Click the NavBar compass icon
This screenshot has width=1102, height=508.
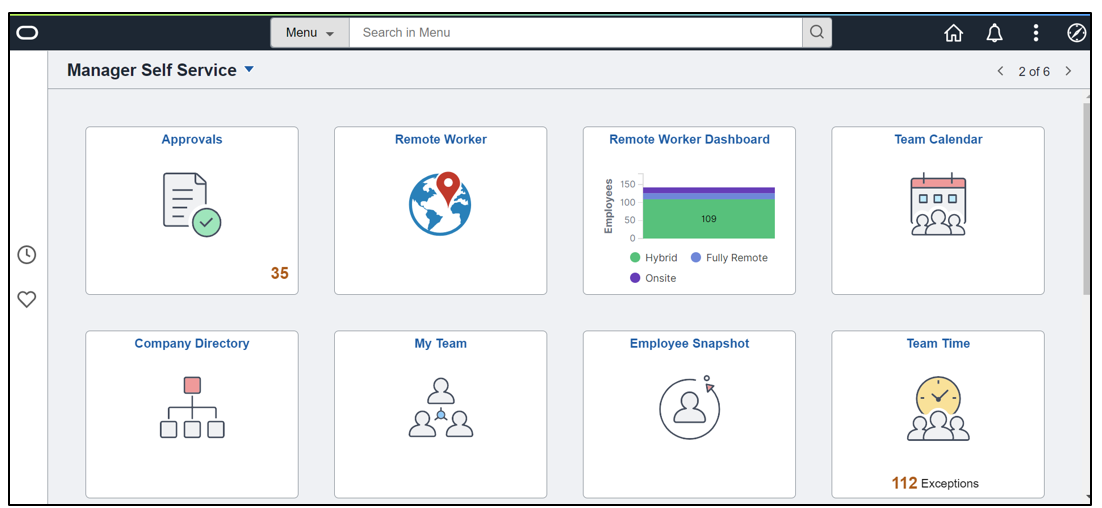click(1076, 33)
